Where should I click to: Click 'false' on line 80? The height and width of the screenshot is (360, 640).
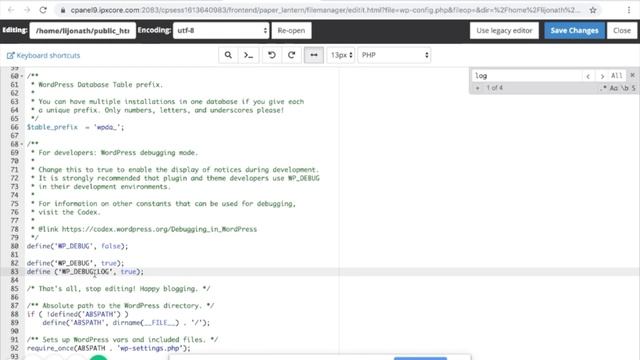(111, 246)
